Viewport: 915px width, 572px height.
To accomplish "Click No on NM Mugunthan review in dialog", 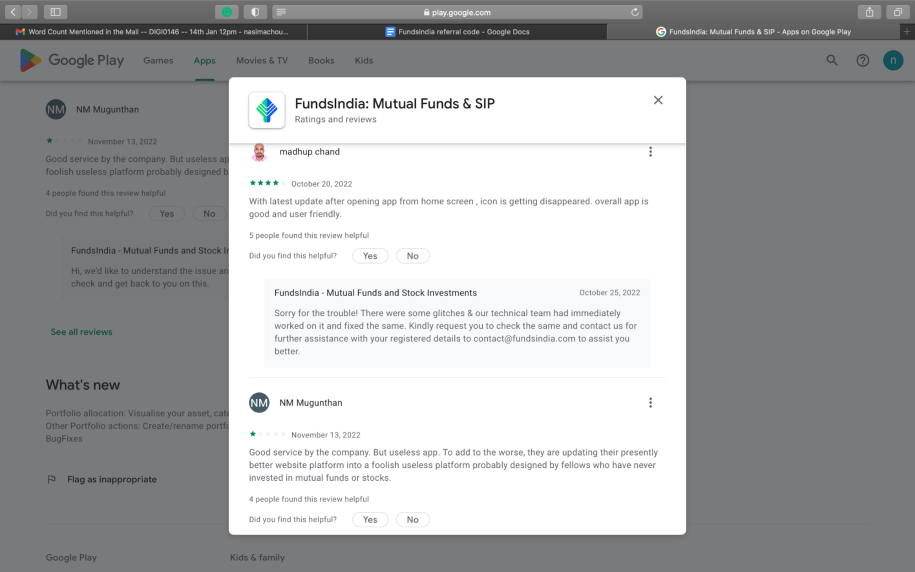I will [413, 519].
